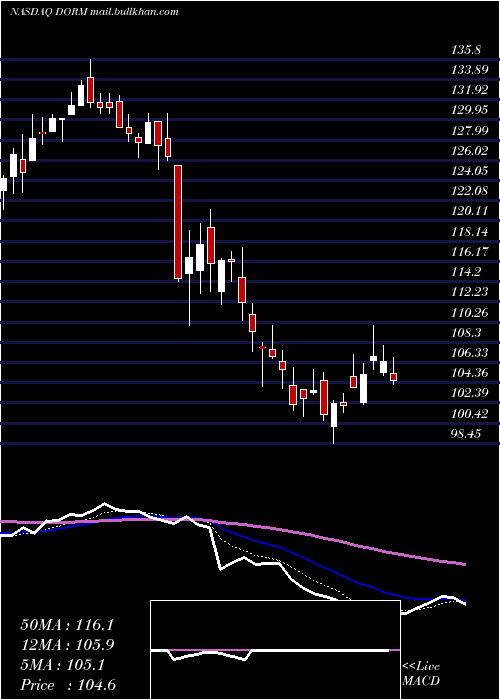Image resolution: width=500 pixels, height=700 pixels.
Task: Click the 12MA : 105.9 reading
Action: pyautogui.click(x=67, y=645)
